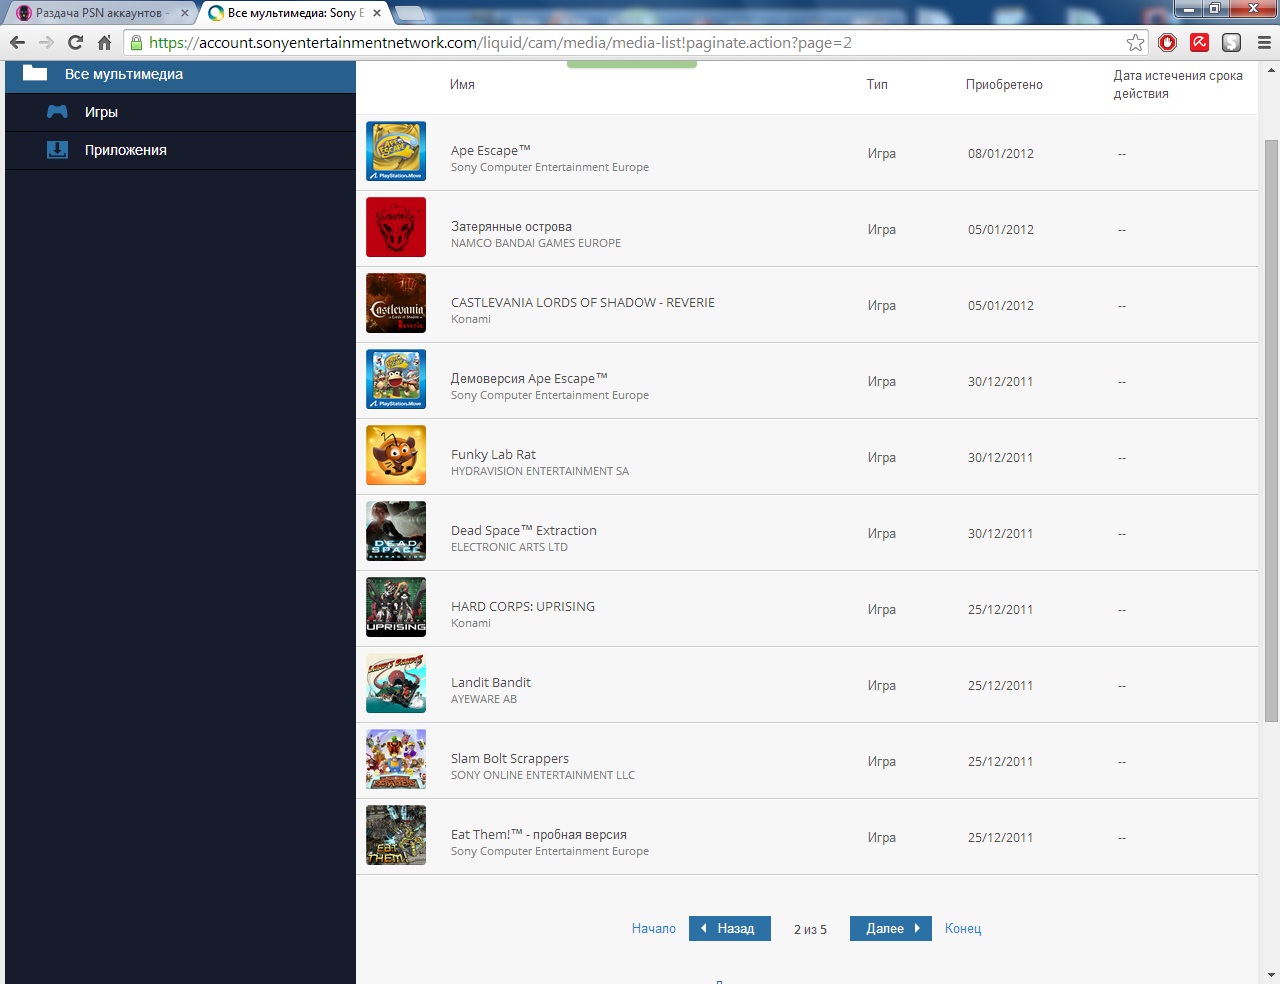
Task: Click publisher SONY ONLINE ENTERTAINMENT LLC
Action: tap(543, 775)
